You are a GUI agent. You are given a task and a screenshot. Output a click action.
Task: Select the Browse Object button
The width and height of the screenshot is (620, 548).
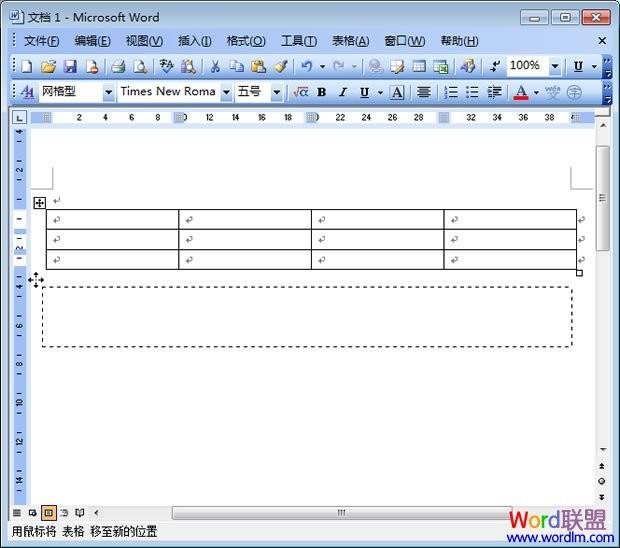(x=602, y=481)
